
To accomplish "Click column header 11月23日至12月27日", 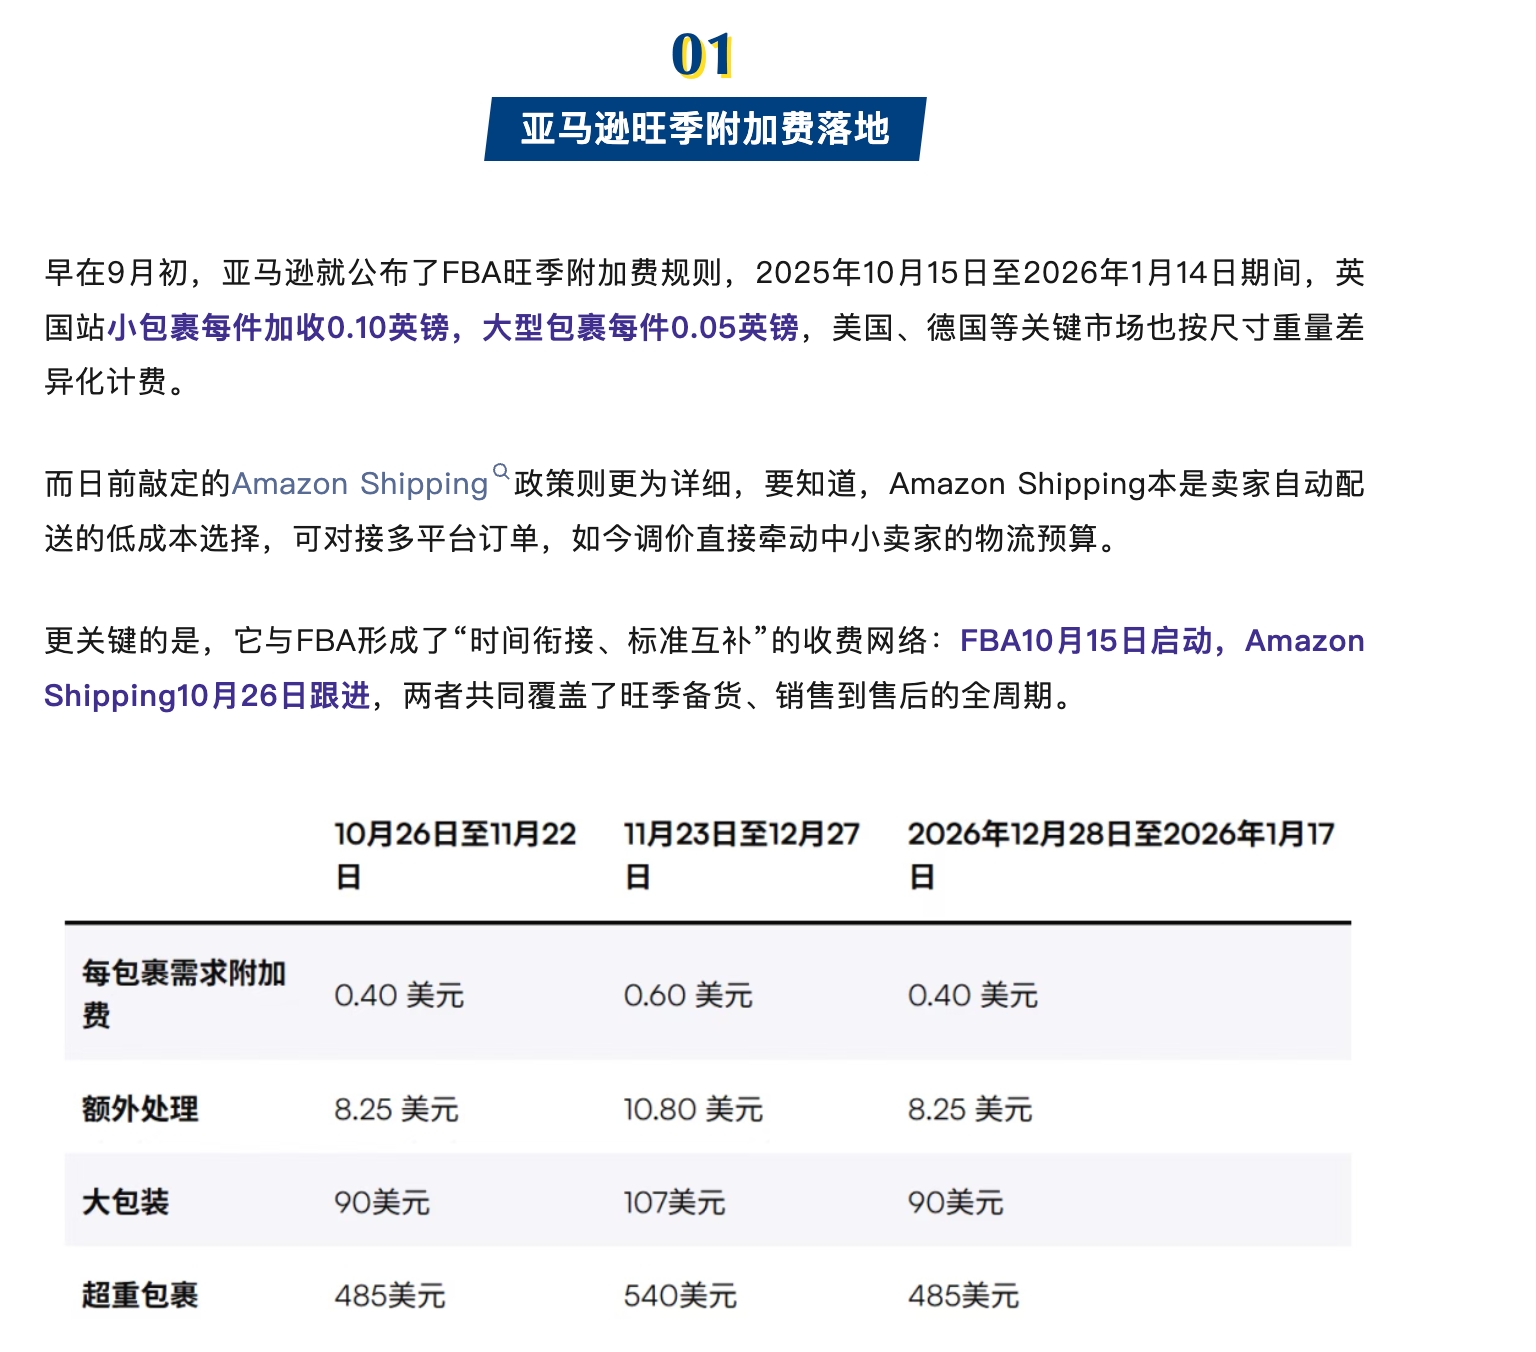I will [741, 854].
